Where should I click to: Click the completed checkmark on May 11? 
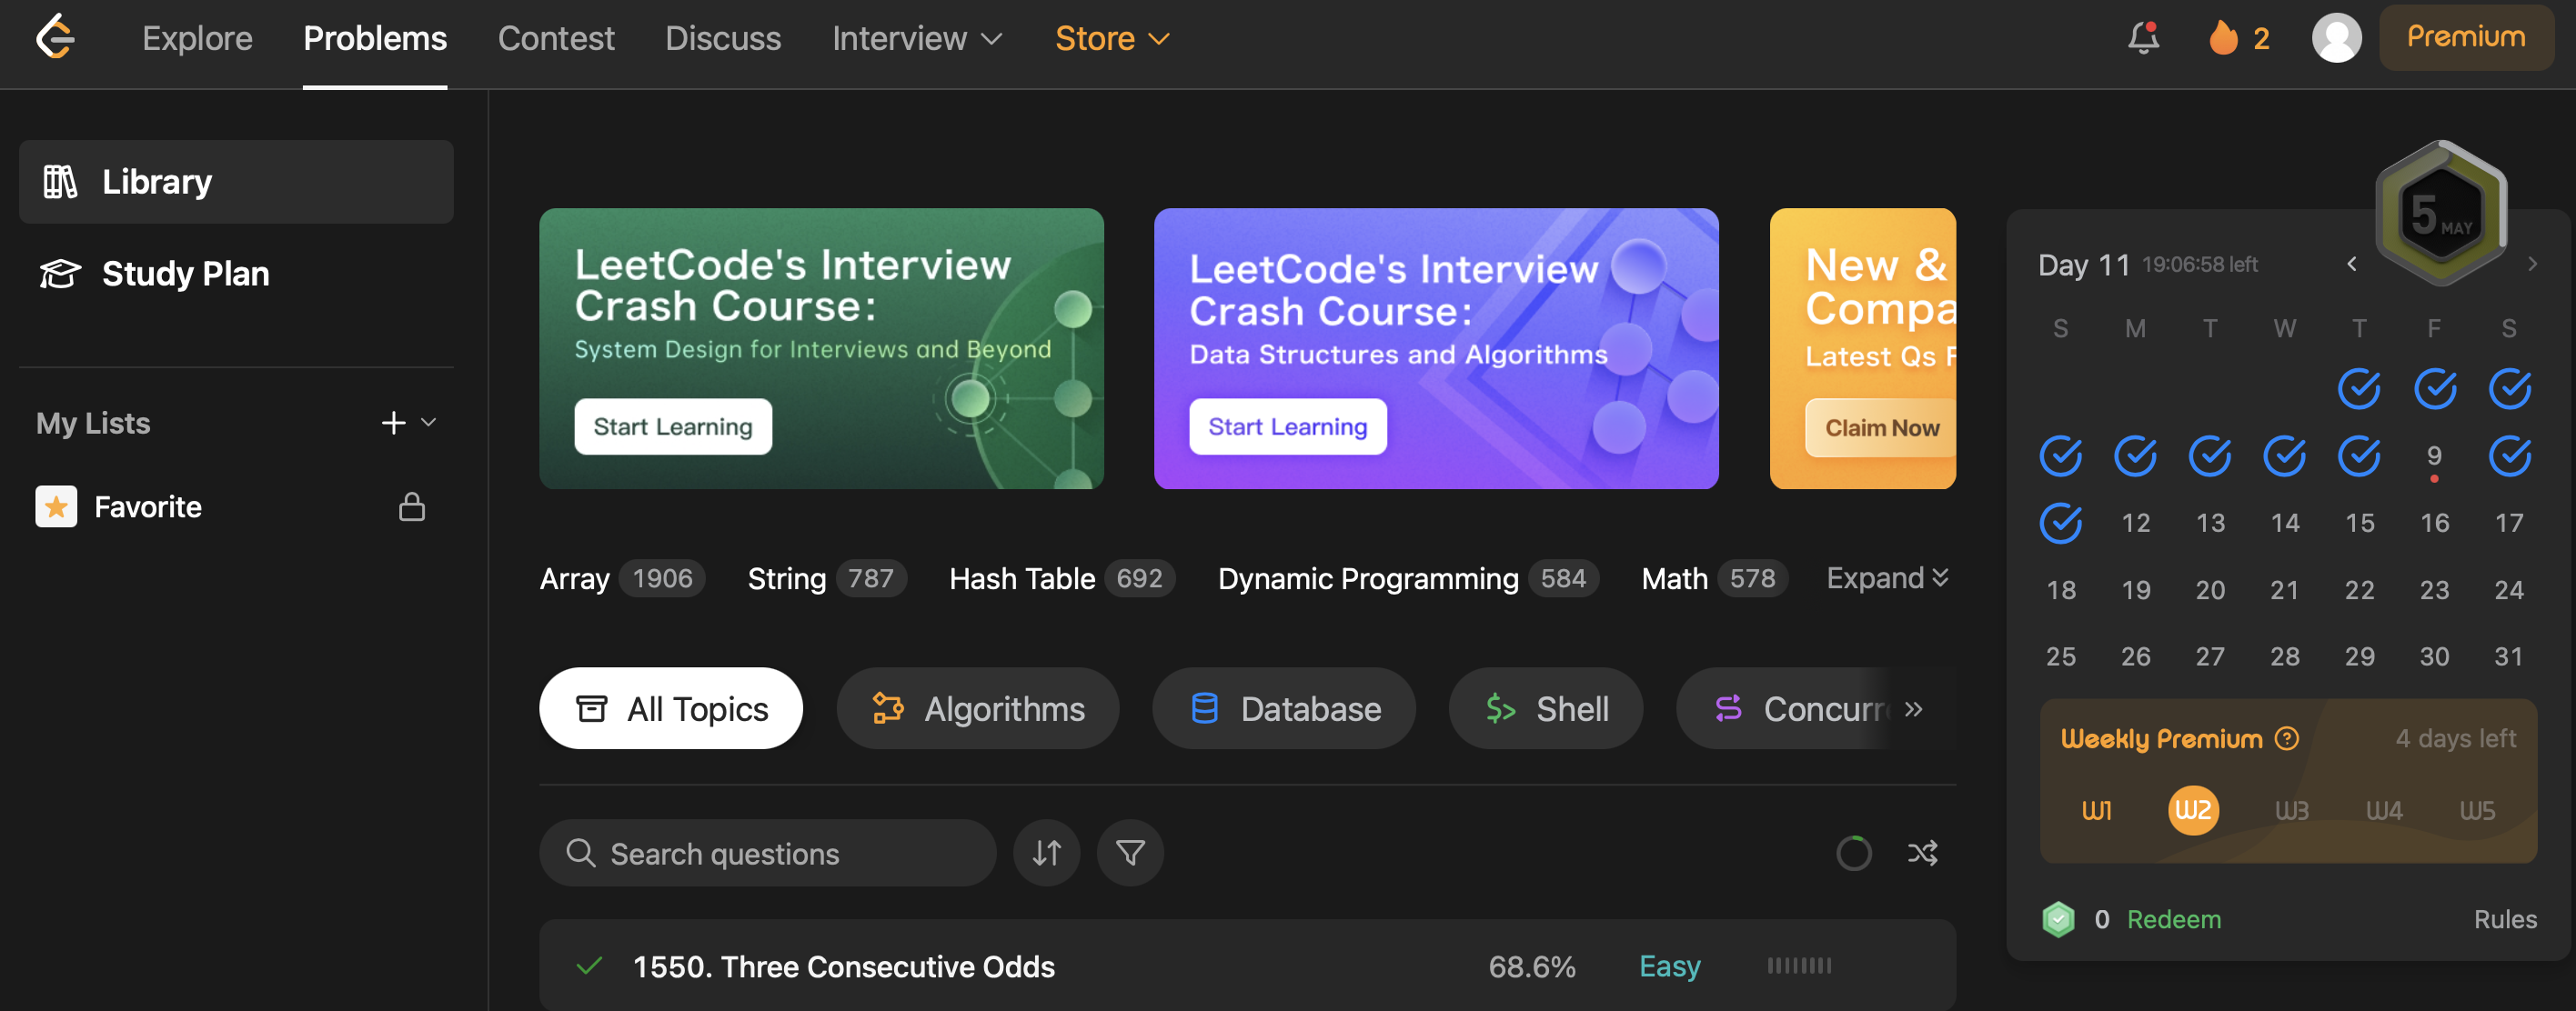(2060, 522)
